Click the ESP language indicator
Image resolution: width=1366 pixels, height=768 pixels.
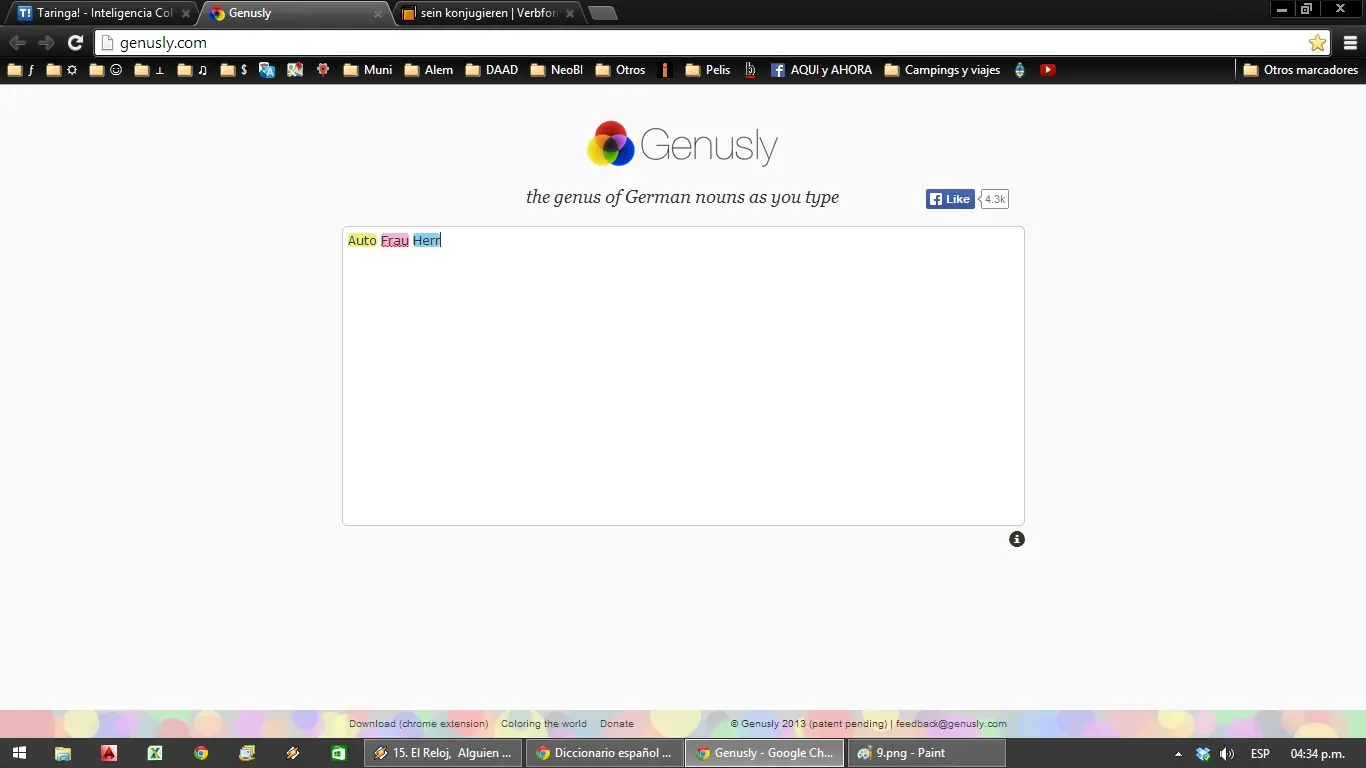point(1260,754)
